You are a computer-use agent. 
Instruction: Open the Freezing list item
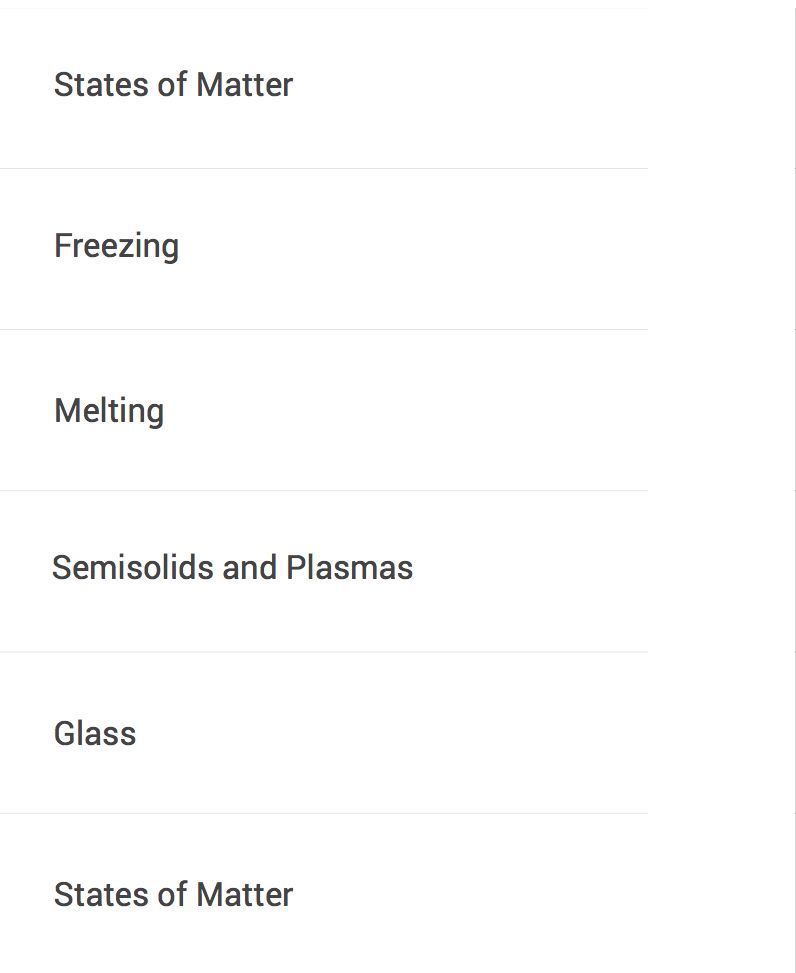pos(117,246)
